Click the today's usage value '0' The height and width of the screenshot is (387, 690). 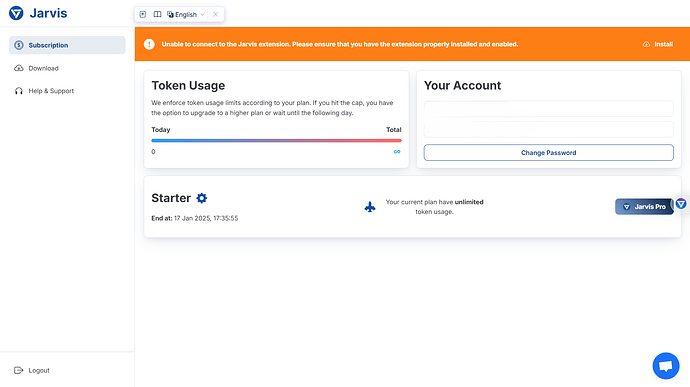pyautogui.click(x=153, y=151)
